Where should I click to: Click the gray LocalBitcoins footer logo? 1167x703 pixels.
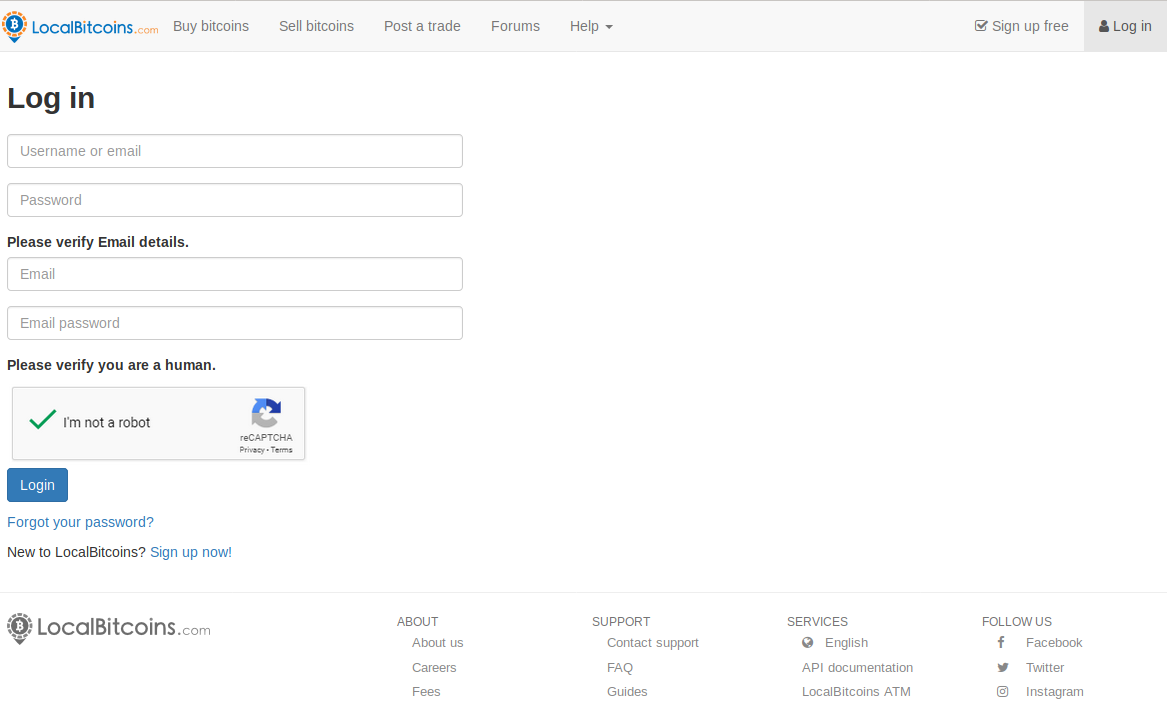(x=109, y=628)
